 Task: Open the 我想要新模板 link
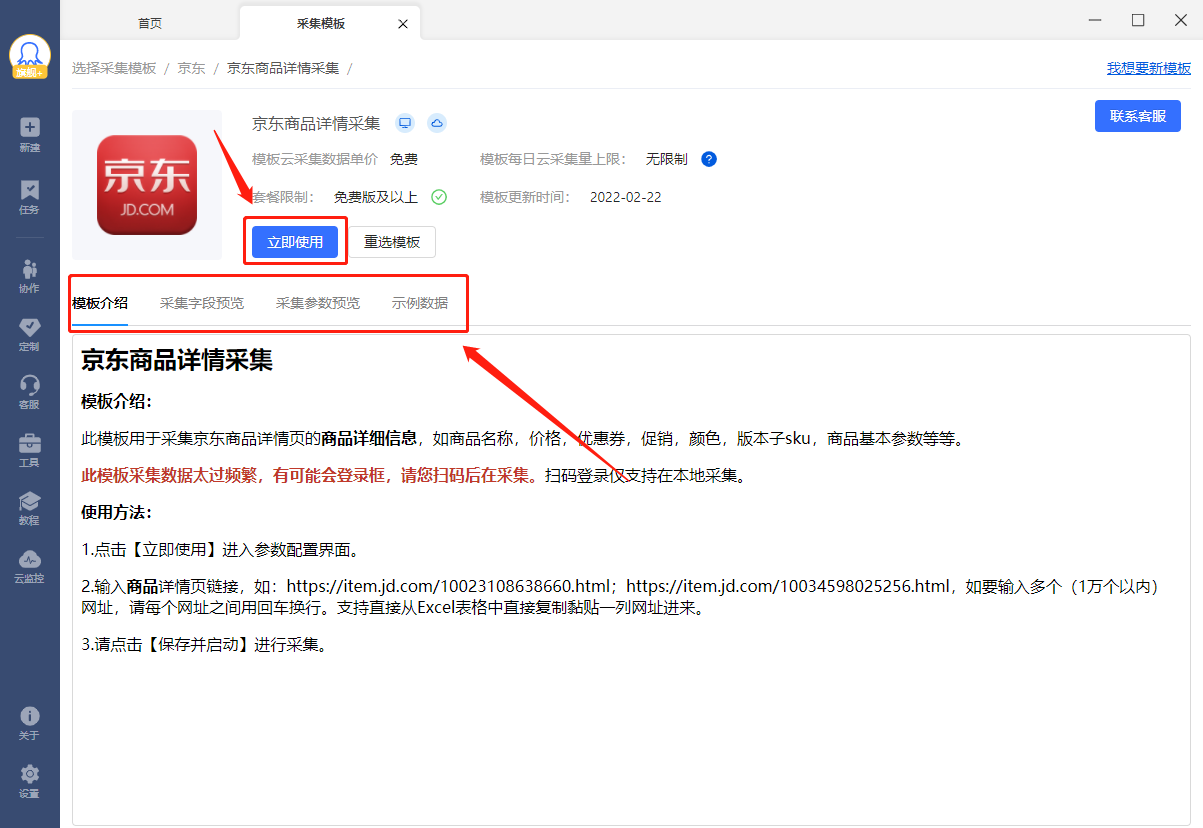click(x=1149, y=69)
